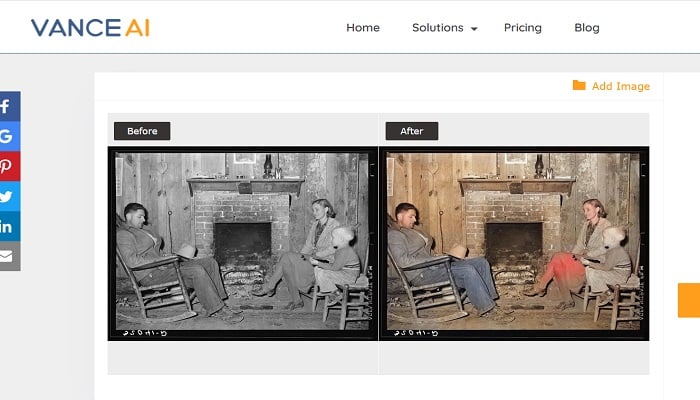Click the black-and-white Before photo
The image size is (700, 400).
coord(243,243)
